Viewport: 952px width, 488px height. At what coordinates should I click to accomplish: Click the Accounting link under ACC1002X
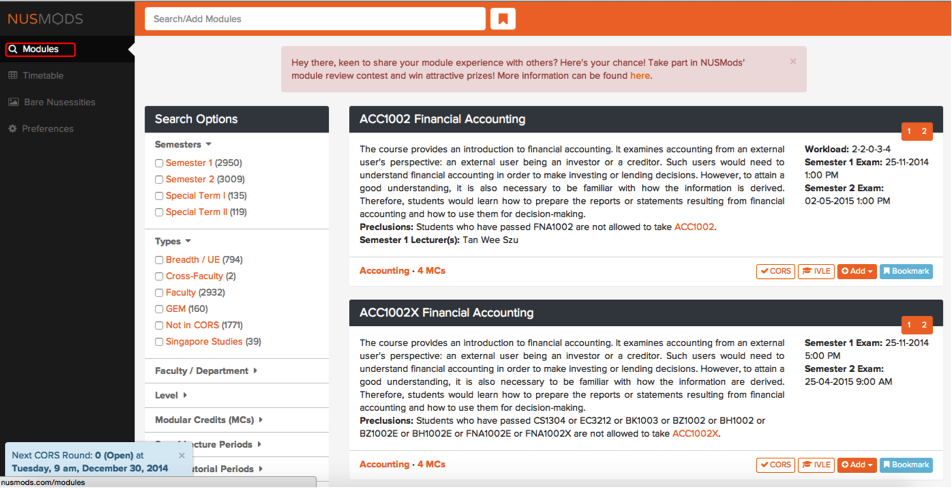coord(384,464)
